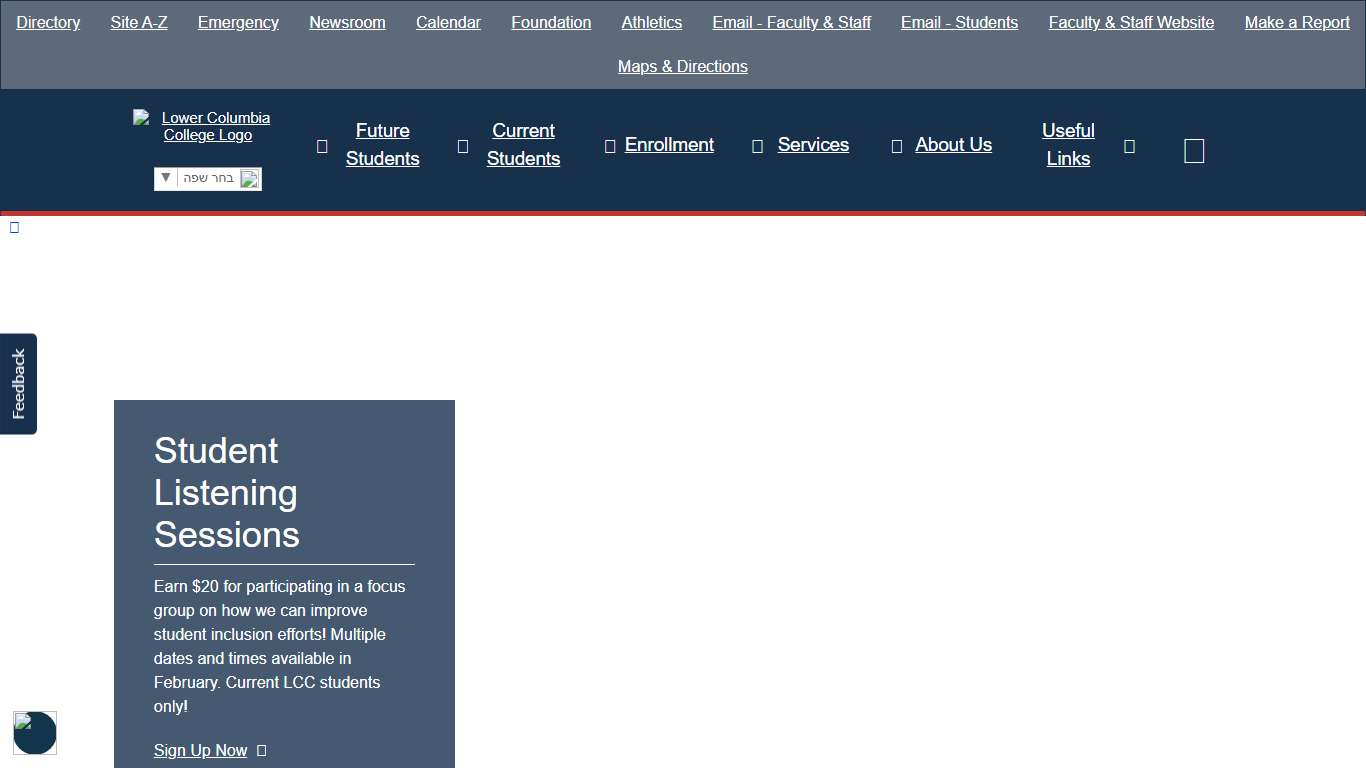1366x768 pixels.
Task: Open the Useful Links dropdown
Action: tap(1068, 145)
